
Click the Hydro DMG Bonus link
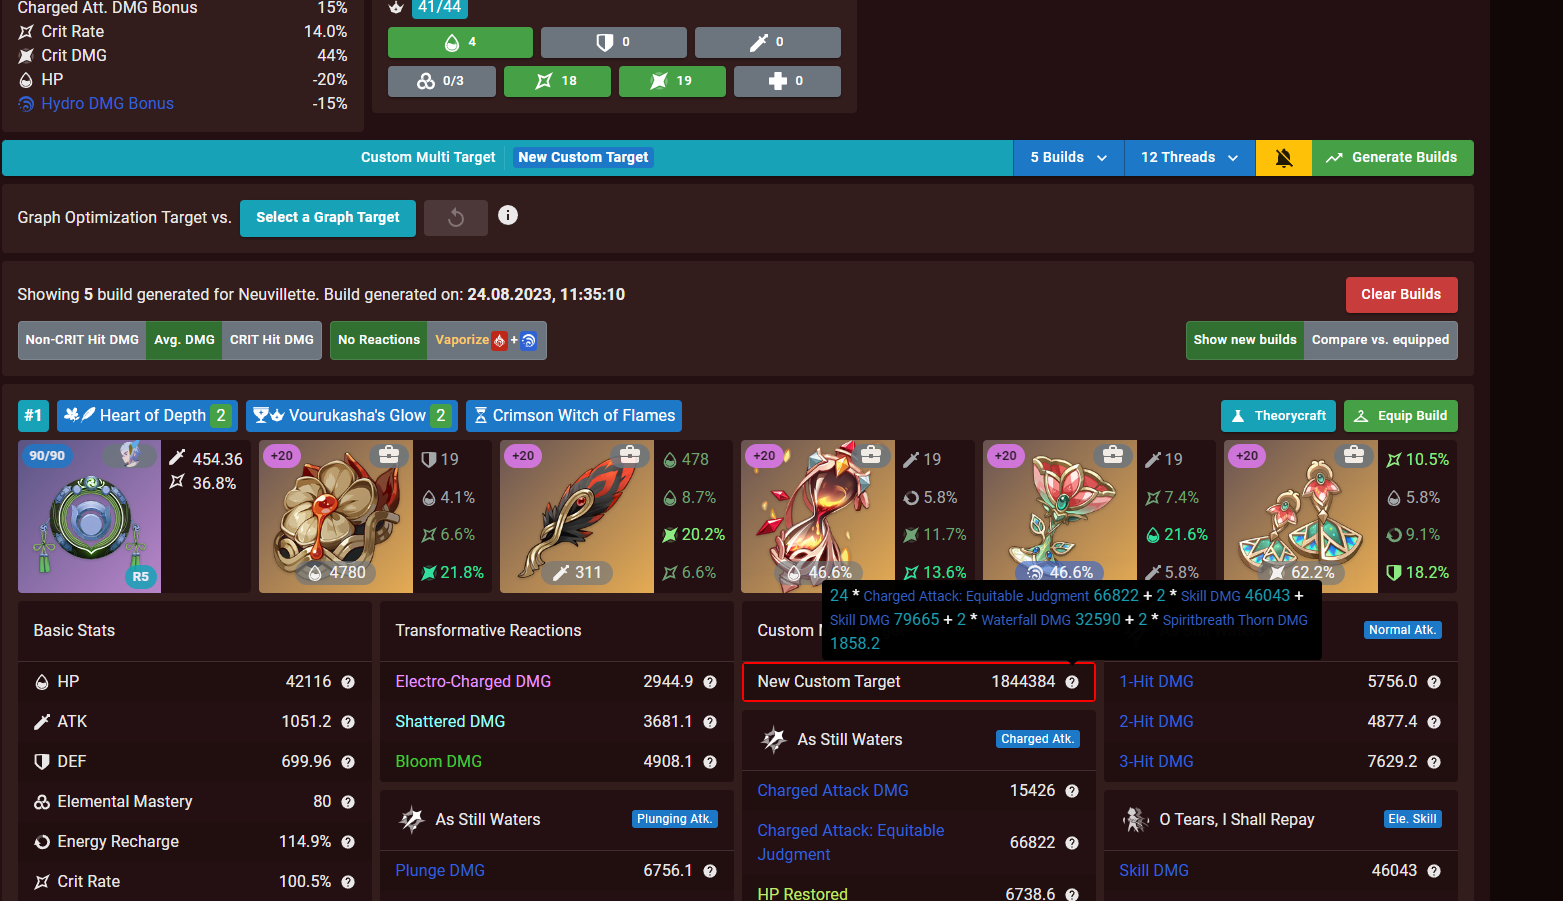click(x=107, y=104)
